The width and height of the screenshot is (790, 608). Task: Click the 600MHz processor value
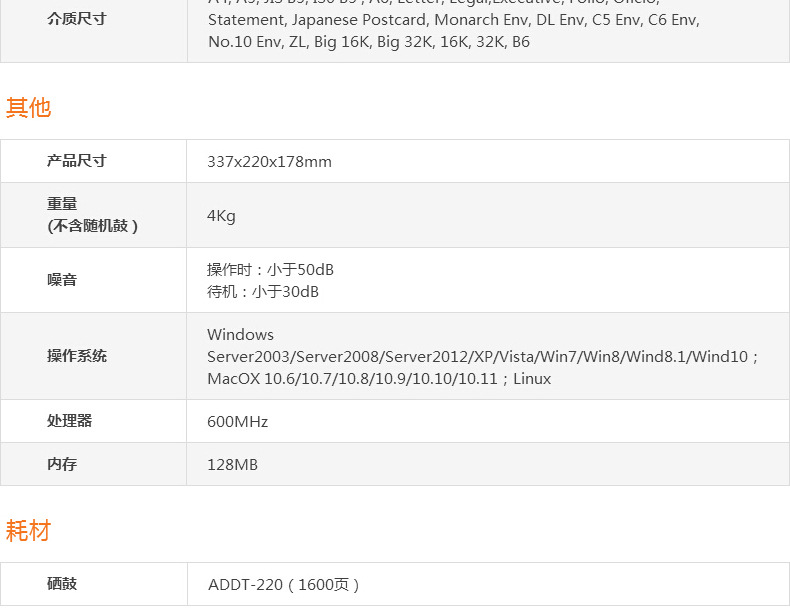237,422
